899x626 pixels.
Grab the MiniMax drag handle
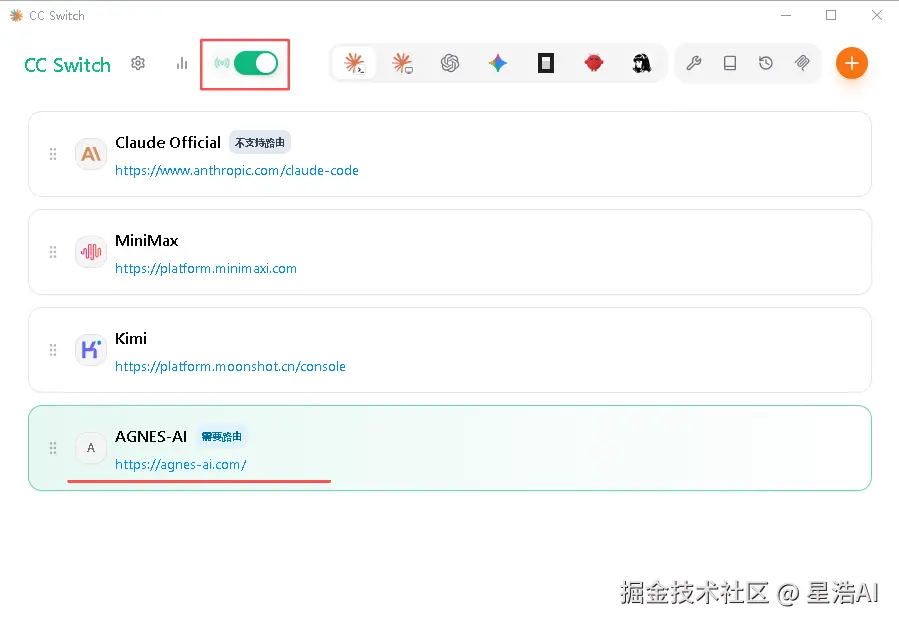[x=53, y=252]
